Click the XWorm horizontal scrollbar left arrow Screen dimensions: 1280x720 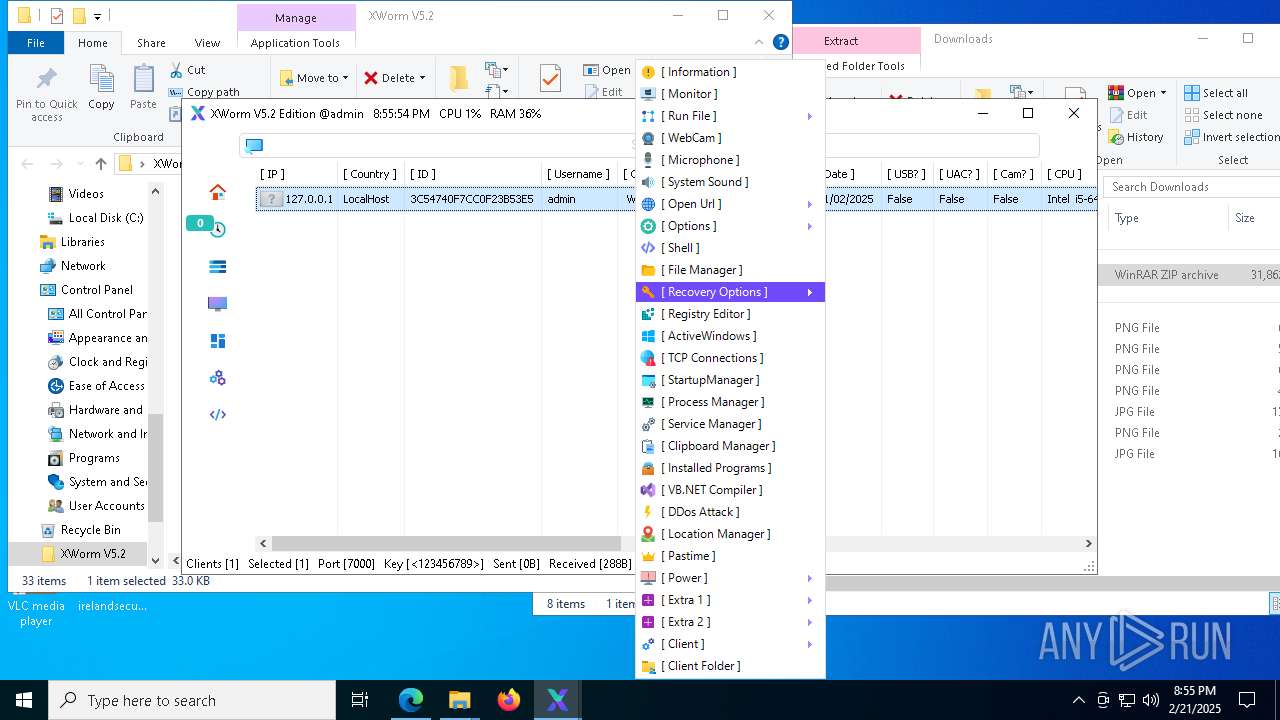click(263, 543)
